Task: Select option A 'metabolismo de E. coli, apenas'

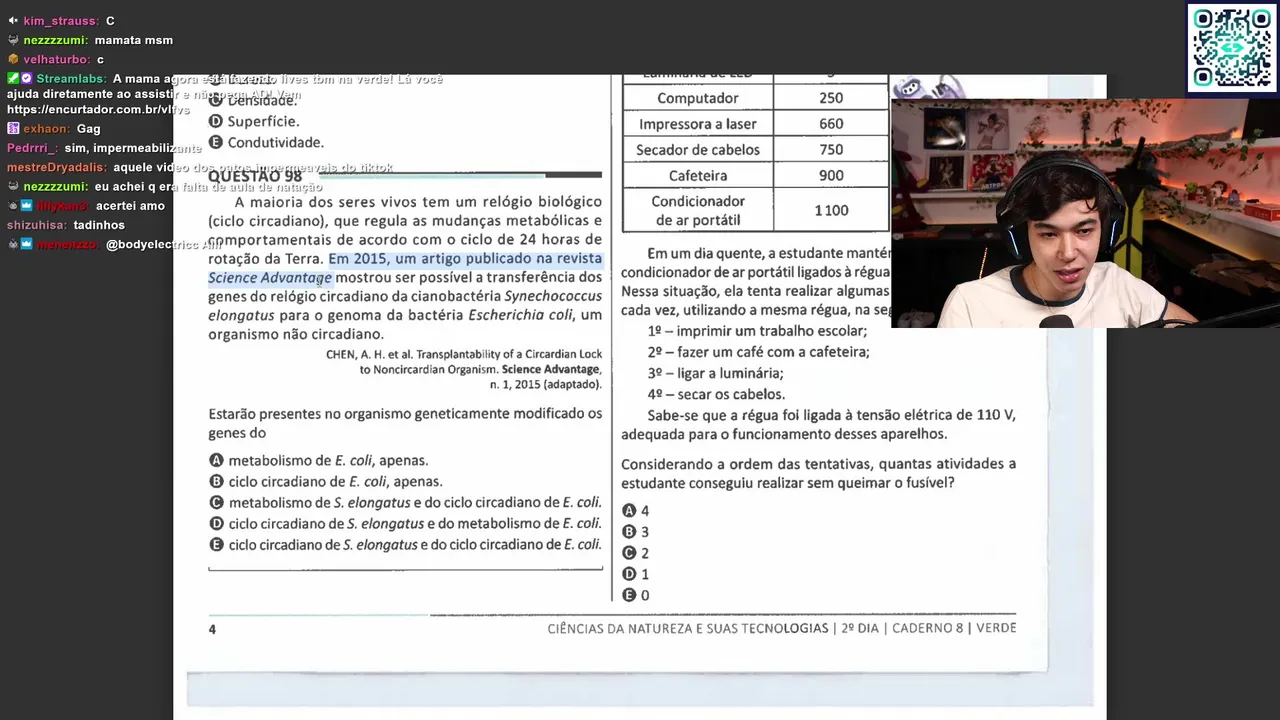Action: click(x=318, y=461)
